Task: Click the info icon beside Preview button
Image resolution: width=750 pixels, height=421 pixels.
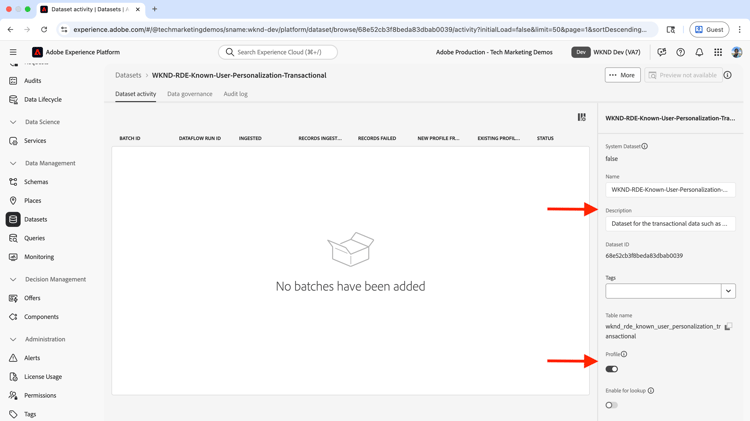Action: pos(728,75)
